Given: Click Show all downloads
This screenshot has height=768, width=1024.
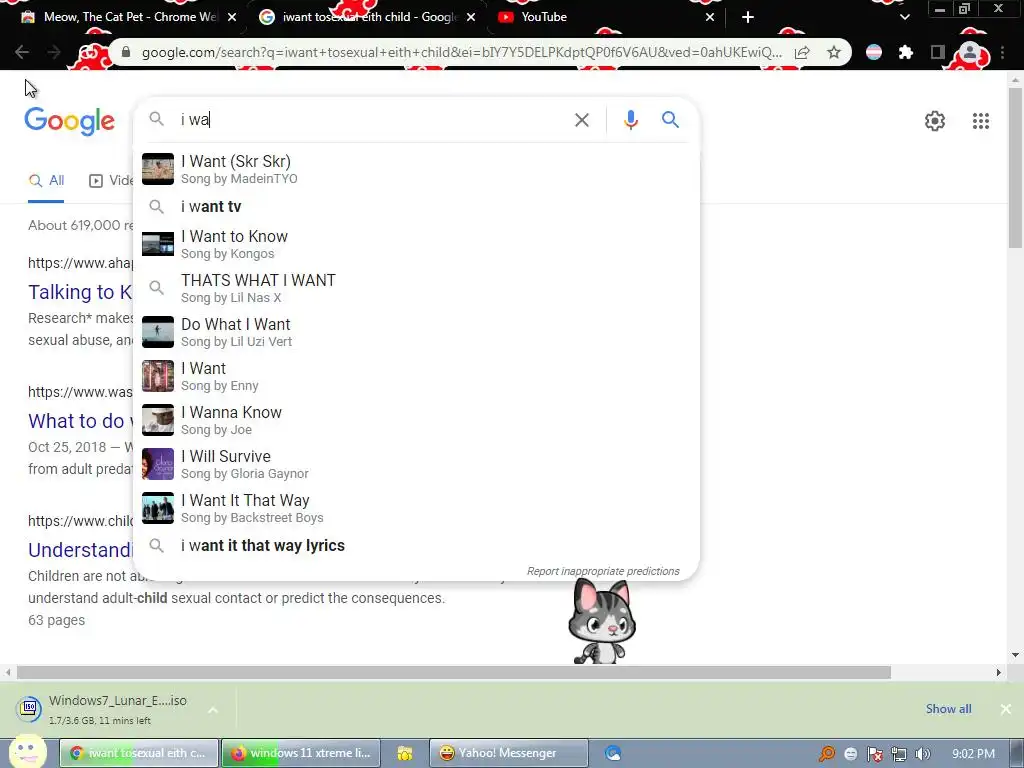Looking at the screenshot, I should tap(948, 709).
